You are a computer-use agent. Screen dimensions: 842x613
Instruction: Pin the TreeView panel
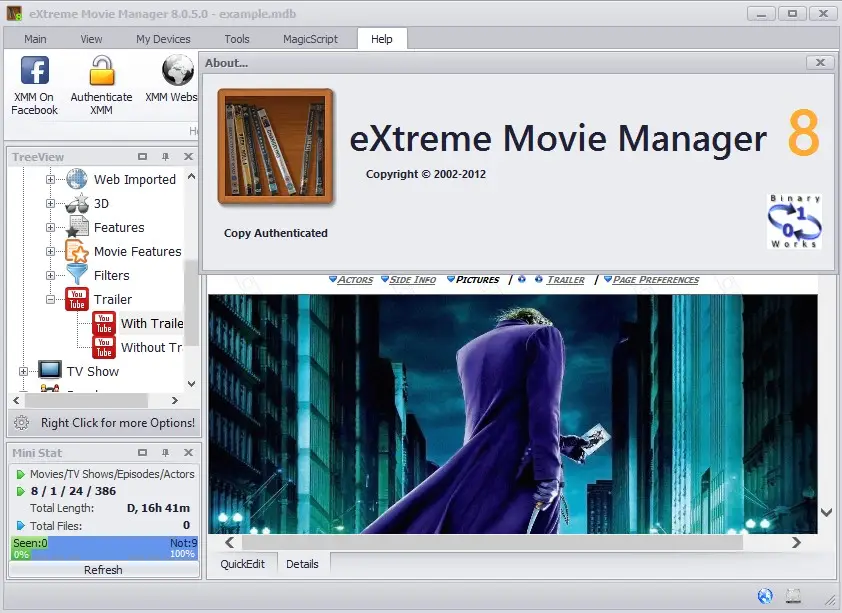pos(165,157)
